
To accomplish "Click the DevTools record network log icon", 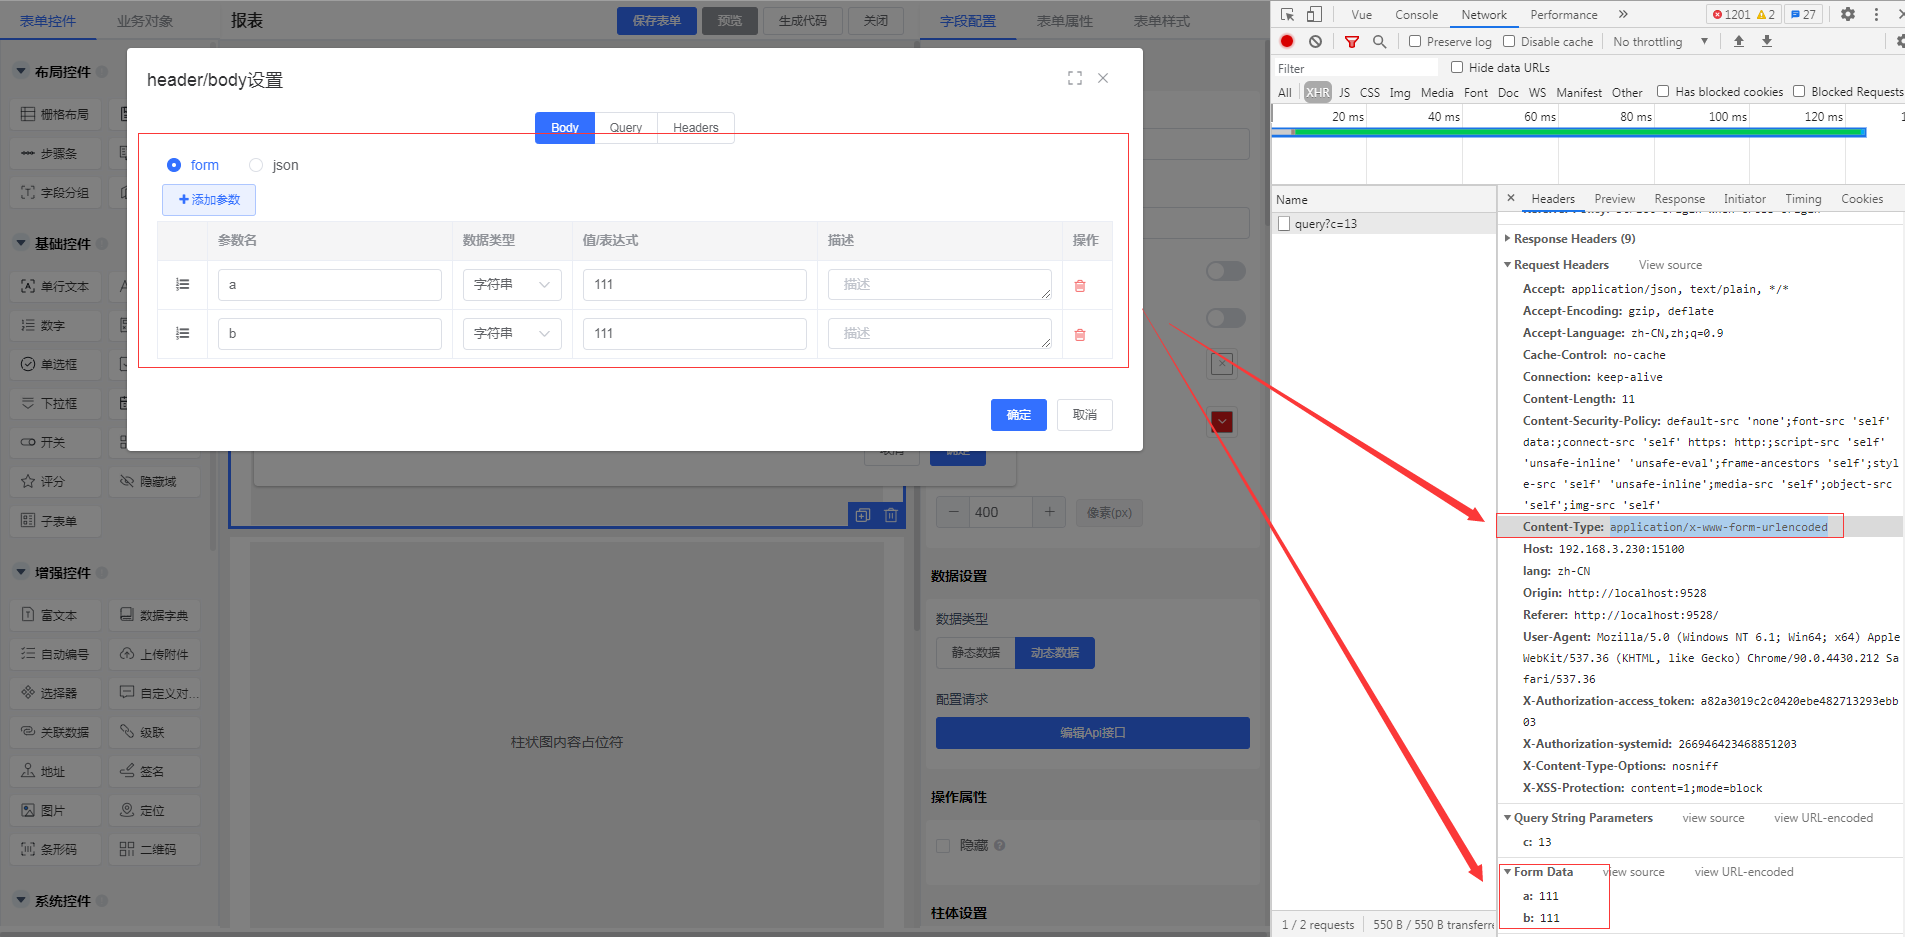I will [1287, 41].
